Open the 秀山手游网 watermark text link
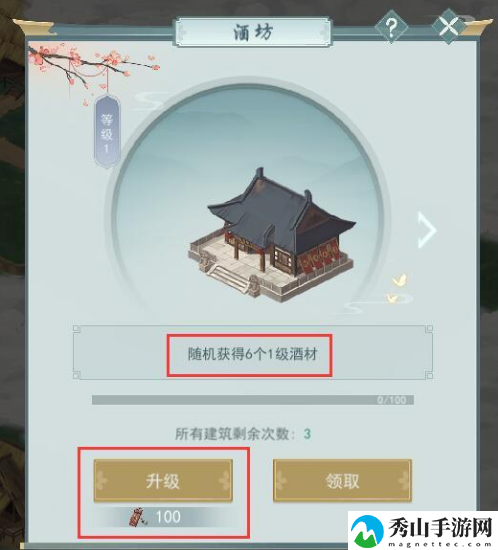 point(440,527)
